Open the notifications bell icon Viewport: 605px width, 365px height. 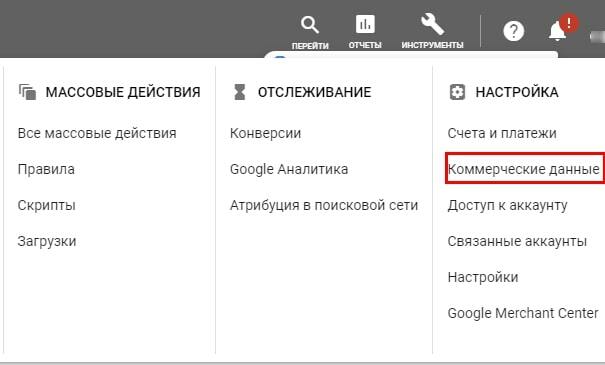[558, 31]
